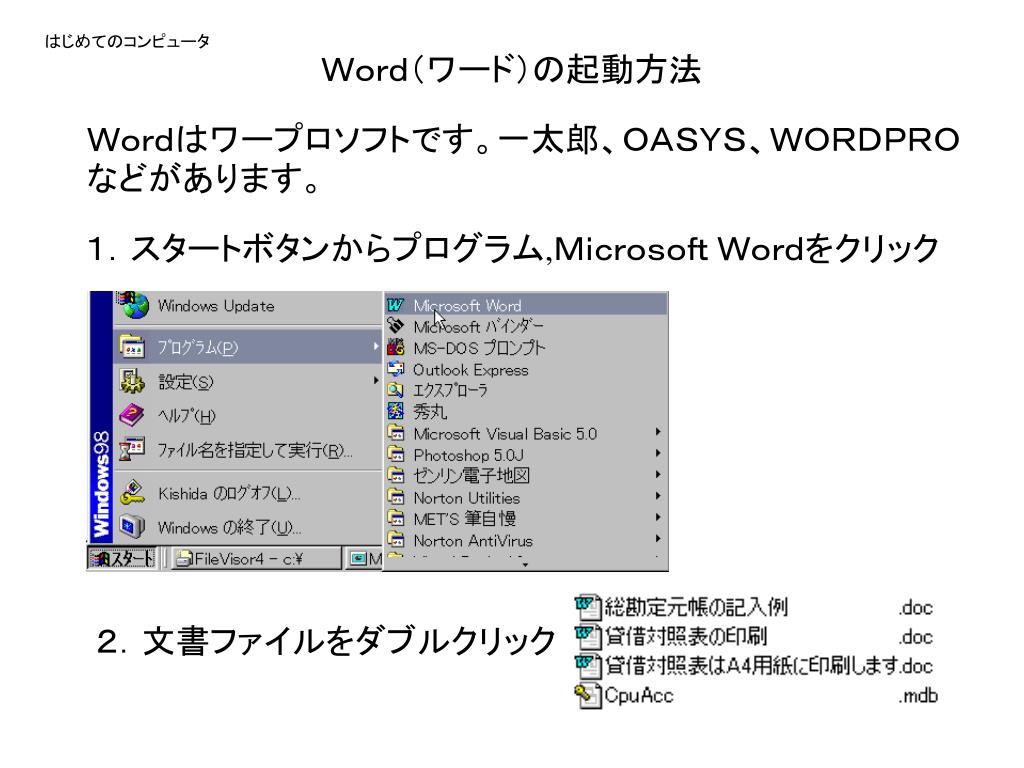Click the MS-DOS プロンプト icon
The image size is (1024, 768).
point(395,347)
